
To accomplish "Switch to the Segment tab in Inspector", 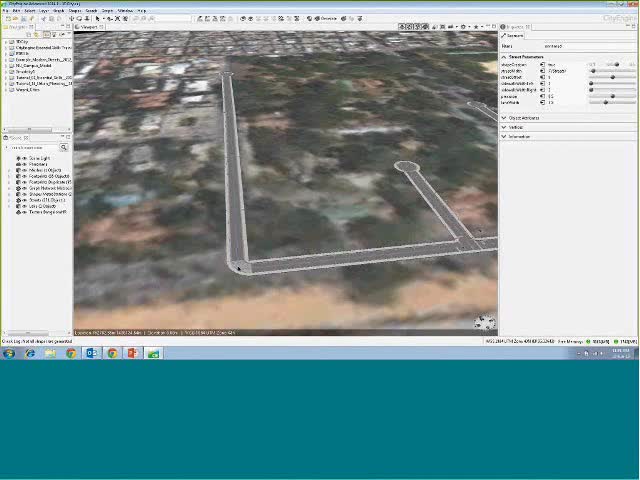I will point(513,36).
